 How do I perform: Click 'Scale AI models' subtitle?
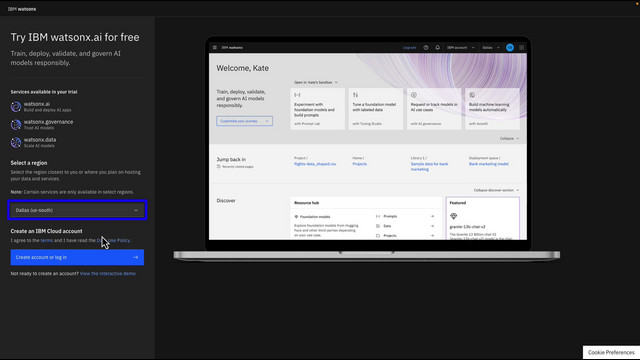[39, 146]
